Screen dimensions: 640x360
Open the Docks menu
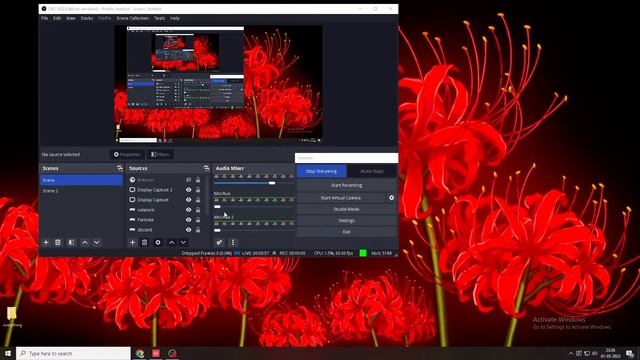click(x=87, y=18)
